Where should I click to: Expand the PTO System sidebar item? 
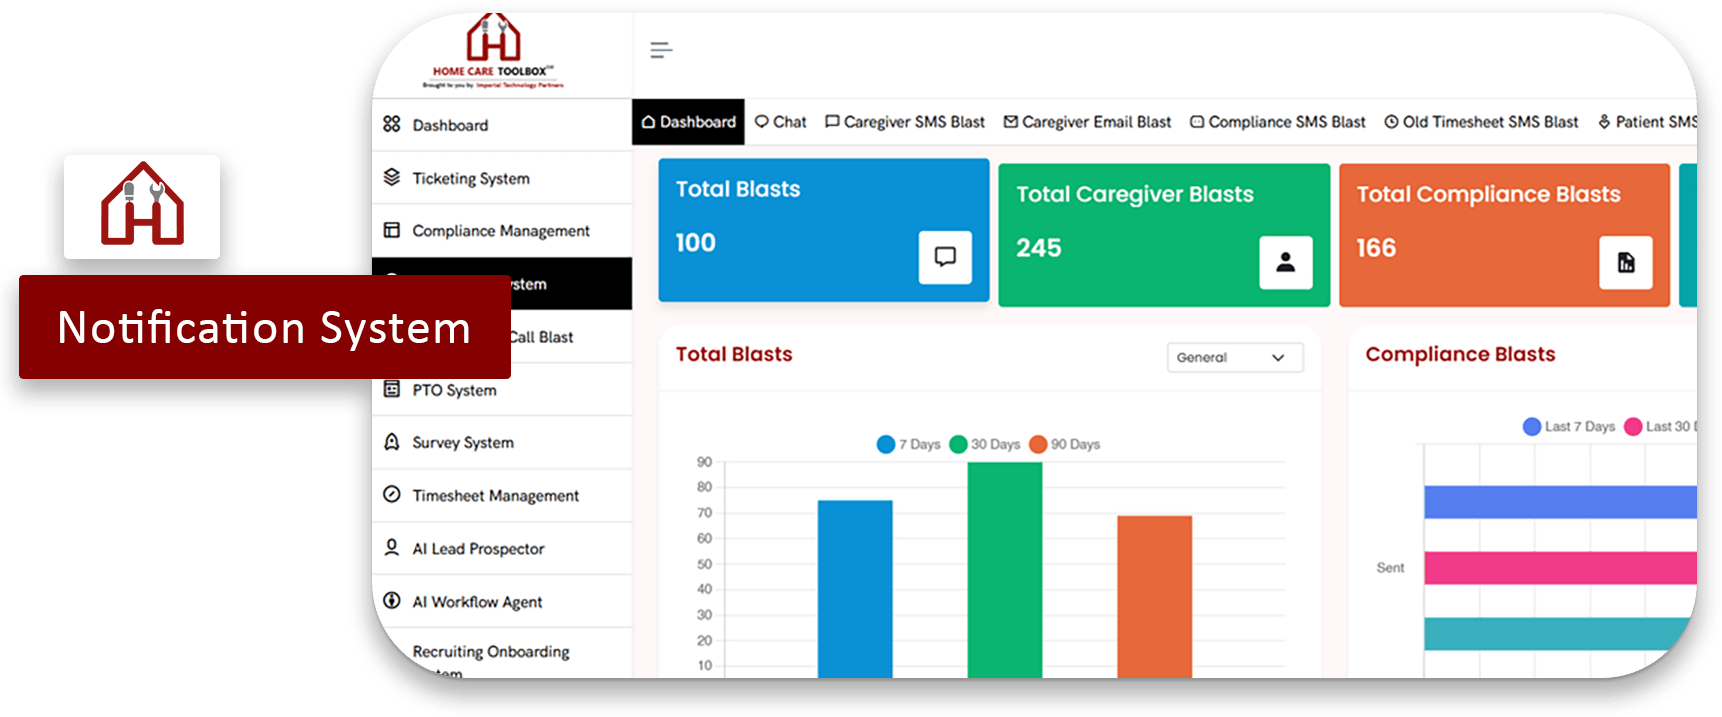click(454, 390)
